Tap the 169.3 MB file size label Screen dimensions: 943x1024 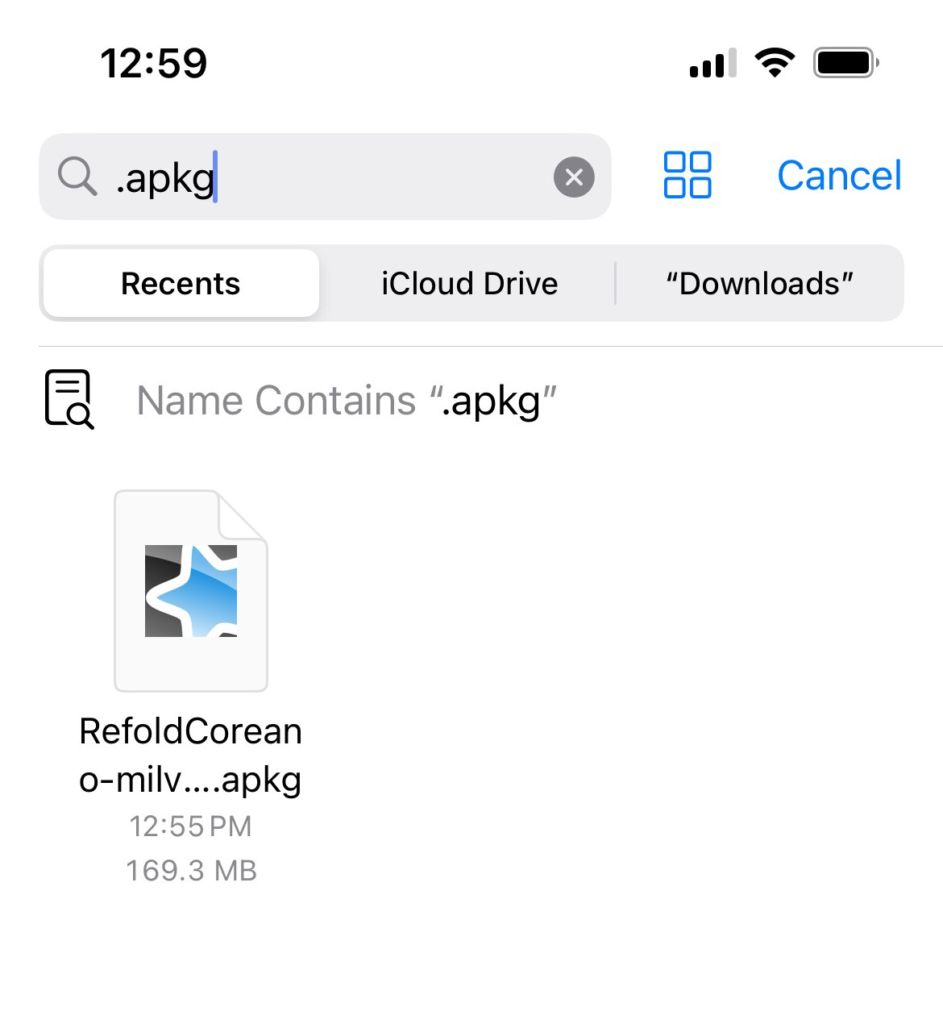[x=191, y=871]
